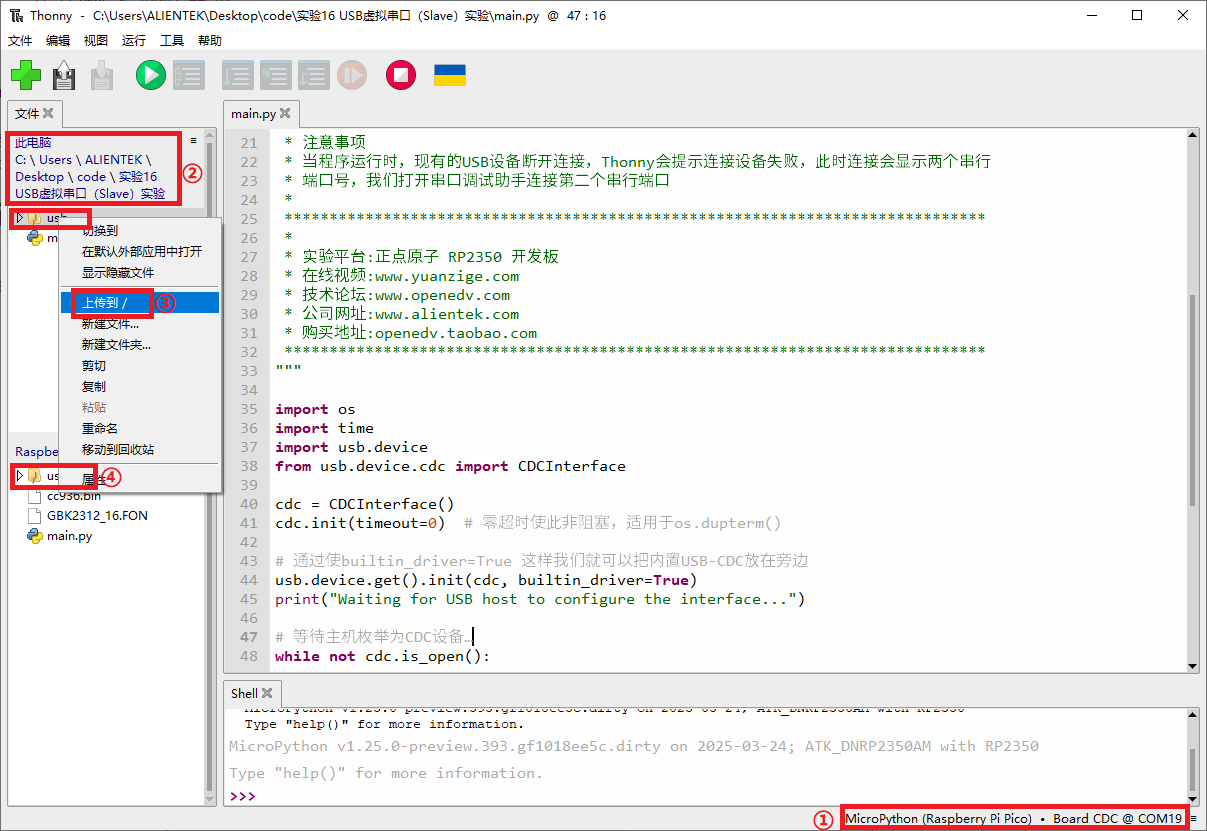Expand the local usb folder arrow
Viewport: 1207px width, 831px height.
point(18,217)
